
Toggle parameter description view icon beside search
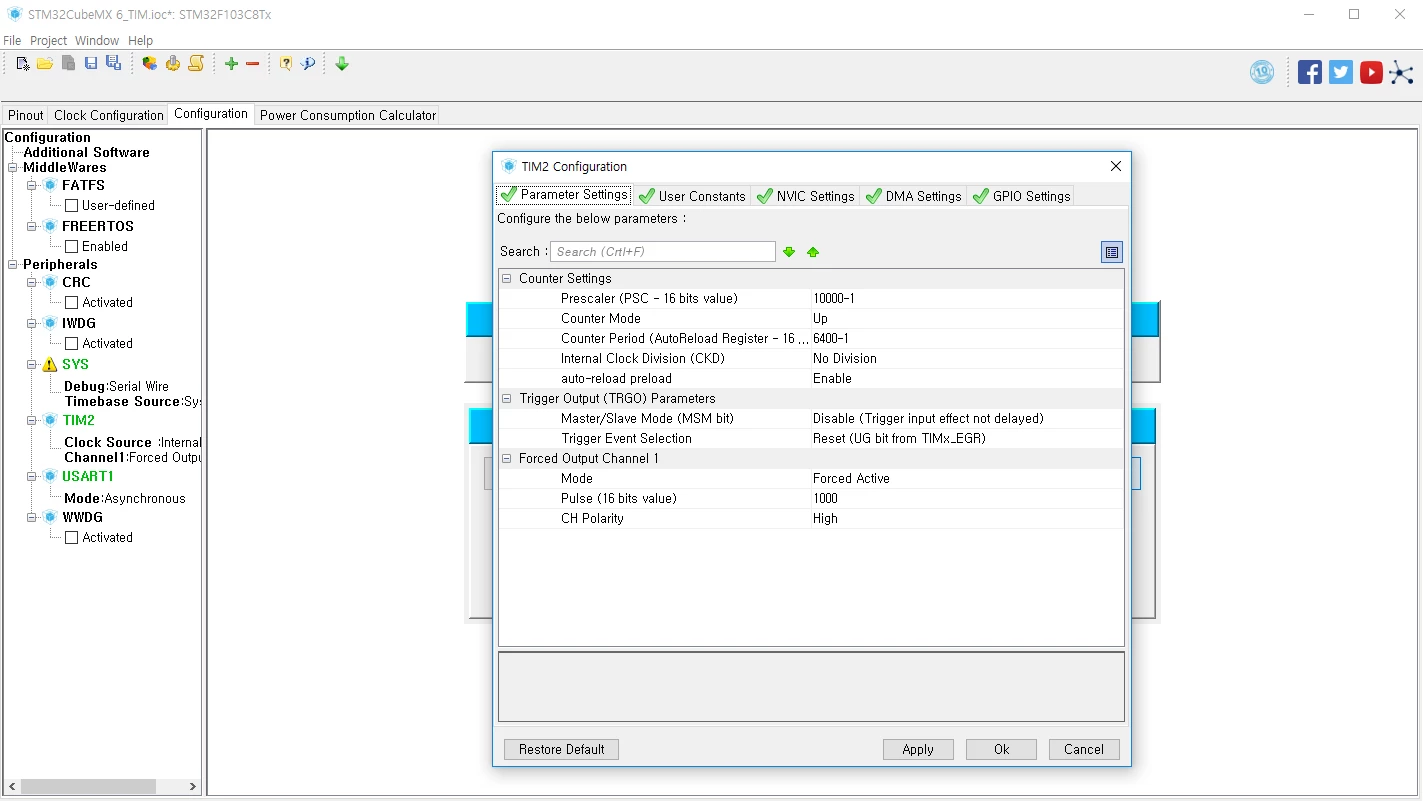point(1112,252)
